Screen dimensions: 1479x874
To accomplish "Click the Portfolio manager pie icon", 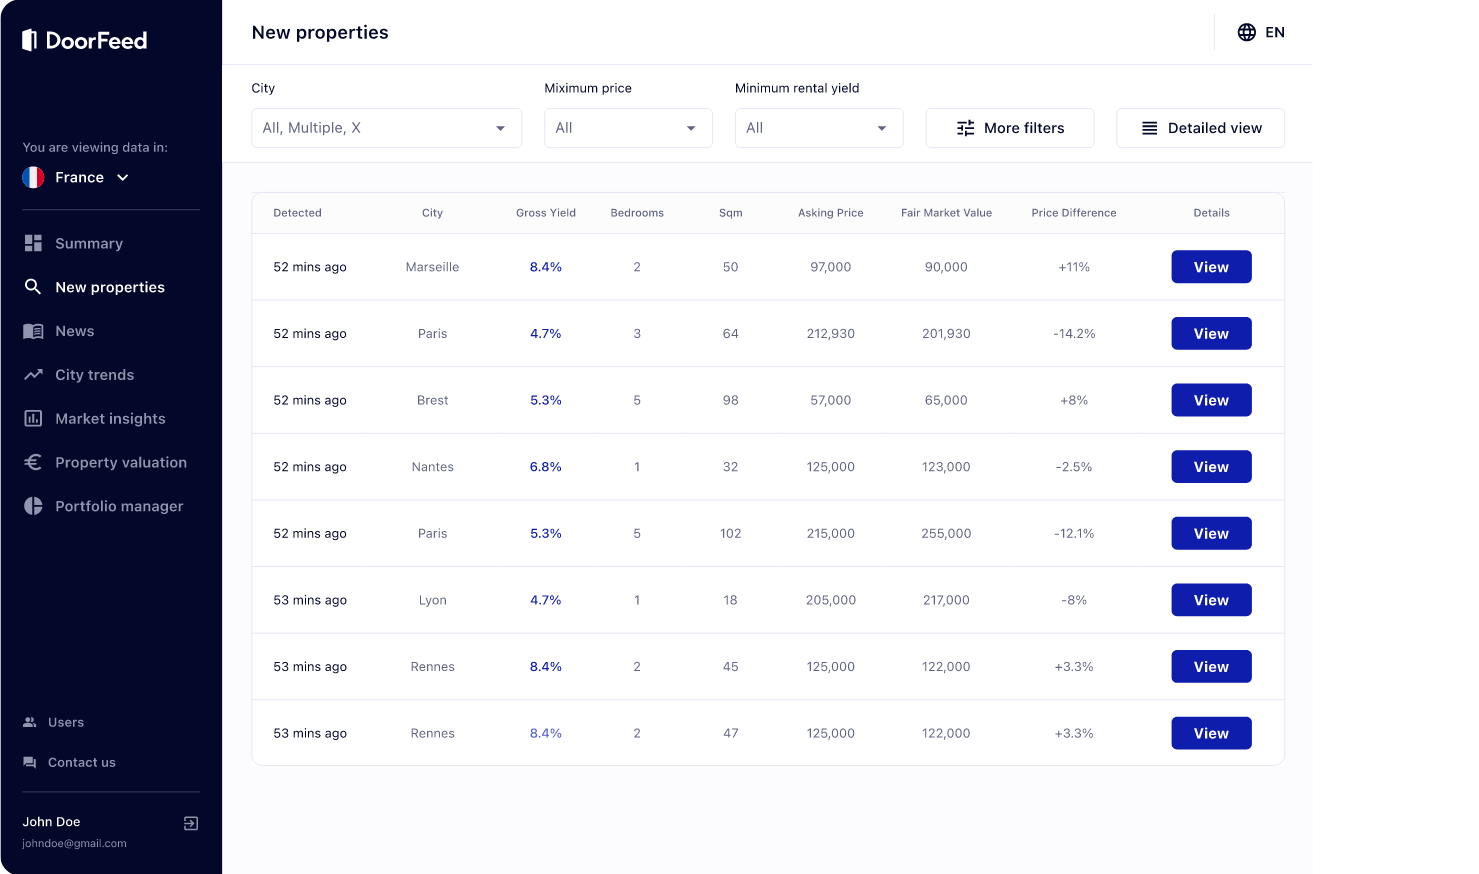I will [x=33, y=506].
